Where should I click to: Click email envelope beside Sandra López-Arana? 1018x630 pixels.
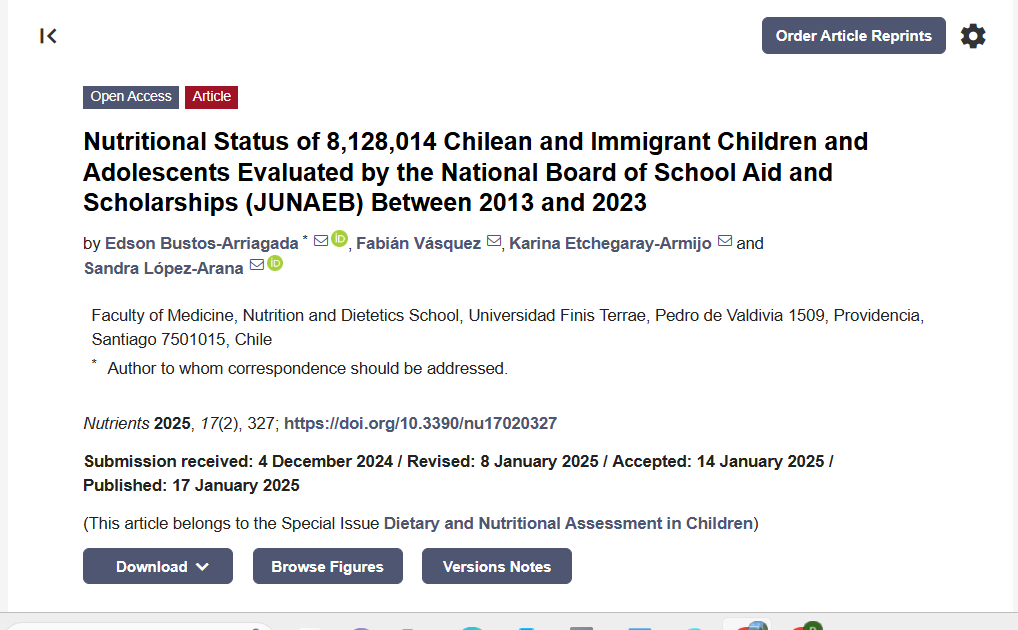pyautogui.click(x=256, y=266)
